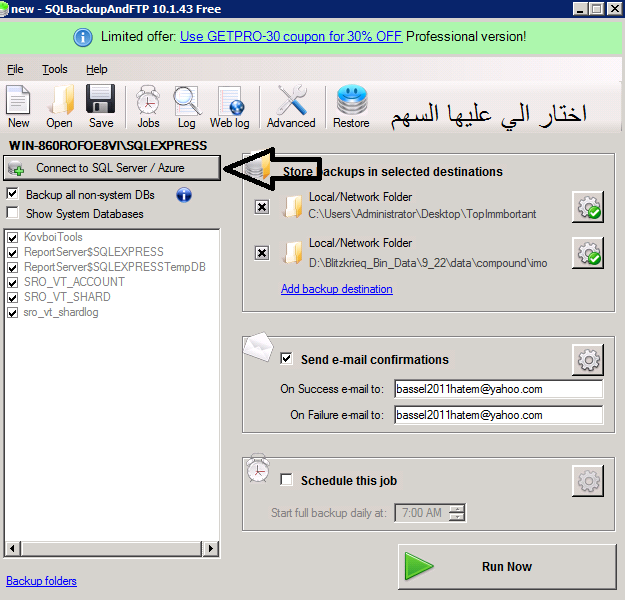Open the Help menu
625x600 pixels.
pos(97,69)
